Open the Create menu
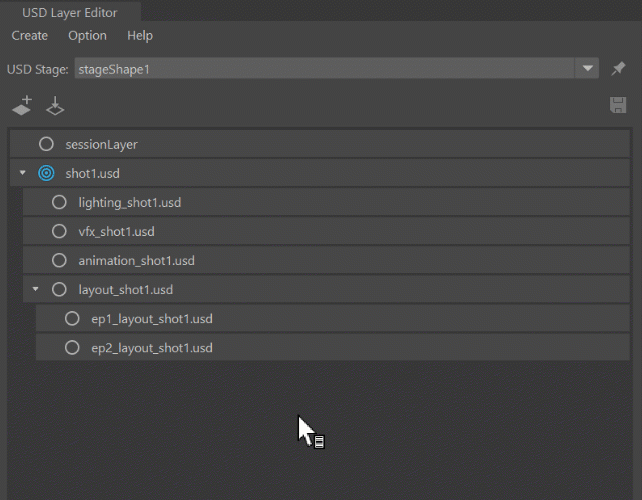Viewport: 642px width, 500px height. 29,36
